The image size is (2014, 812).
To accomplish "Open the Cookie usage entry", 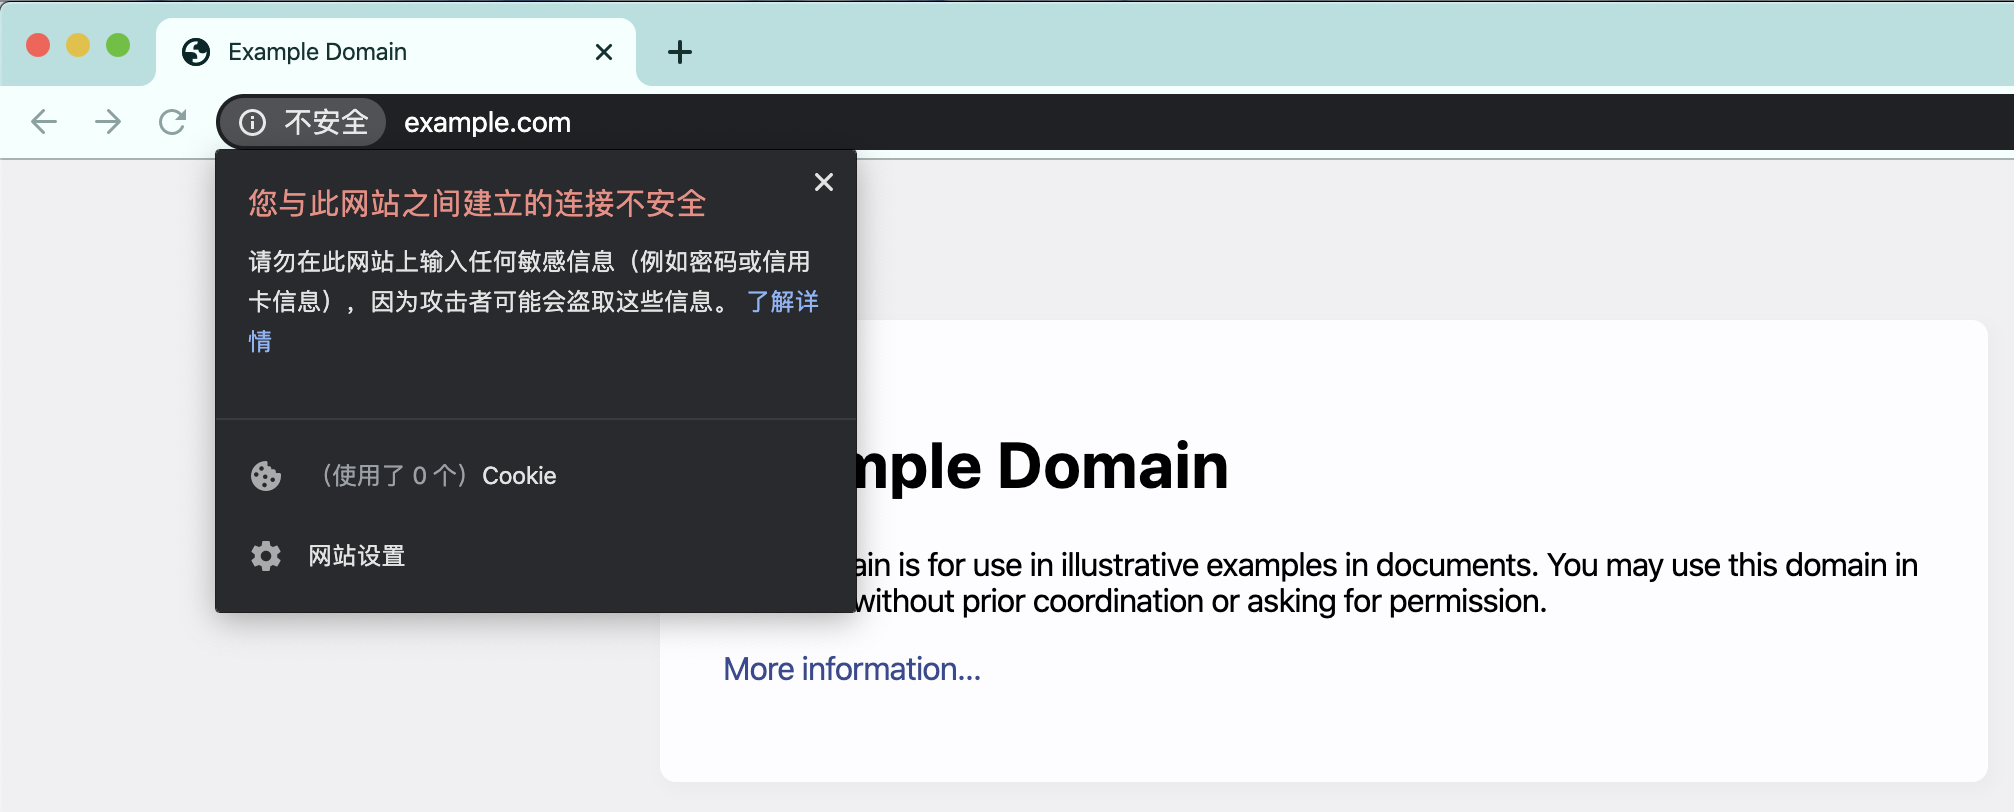I will coord(536,476).
